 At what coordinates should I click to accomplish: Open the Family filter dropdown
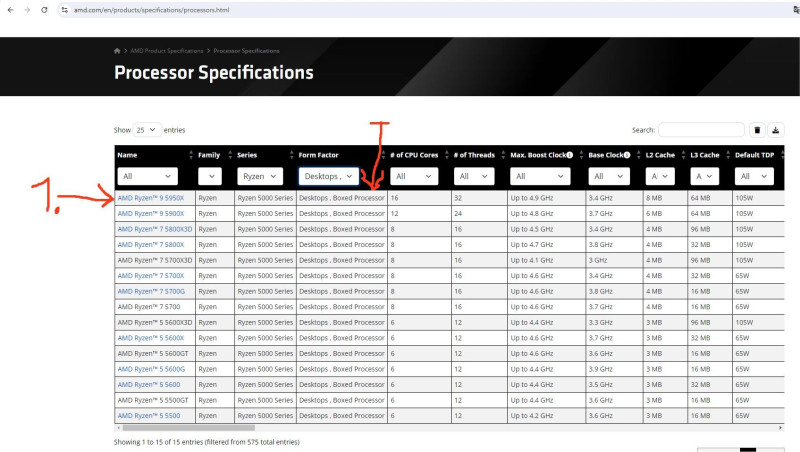(210, 176)
